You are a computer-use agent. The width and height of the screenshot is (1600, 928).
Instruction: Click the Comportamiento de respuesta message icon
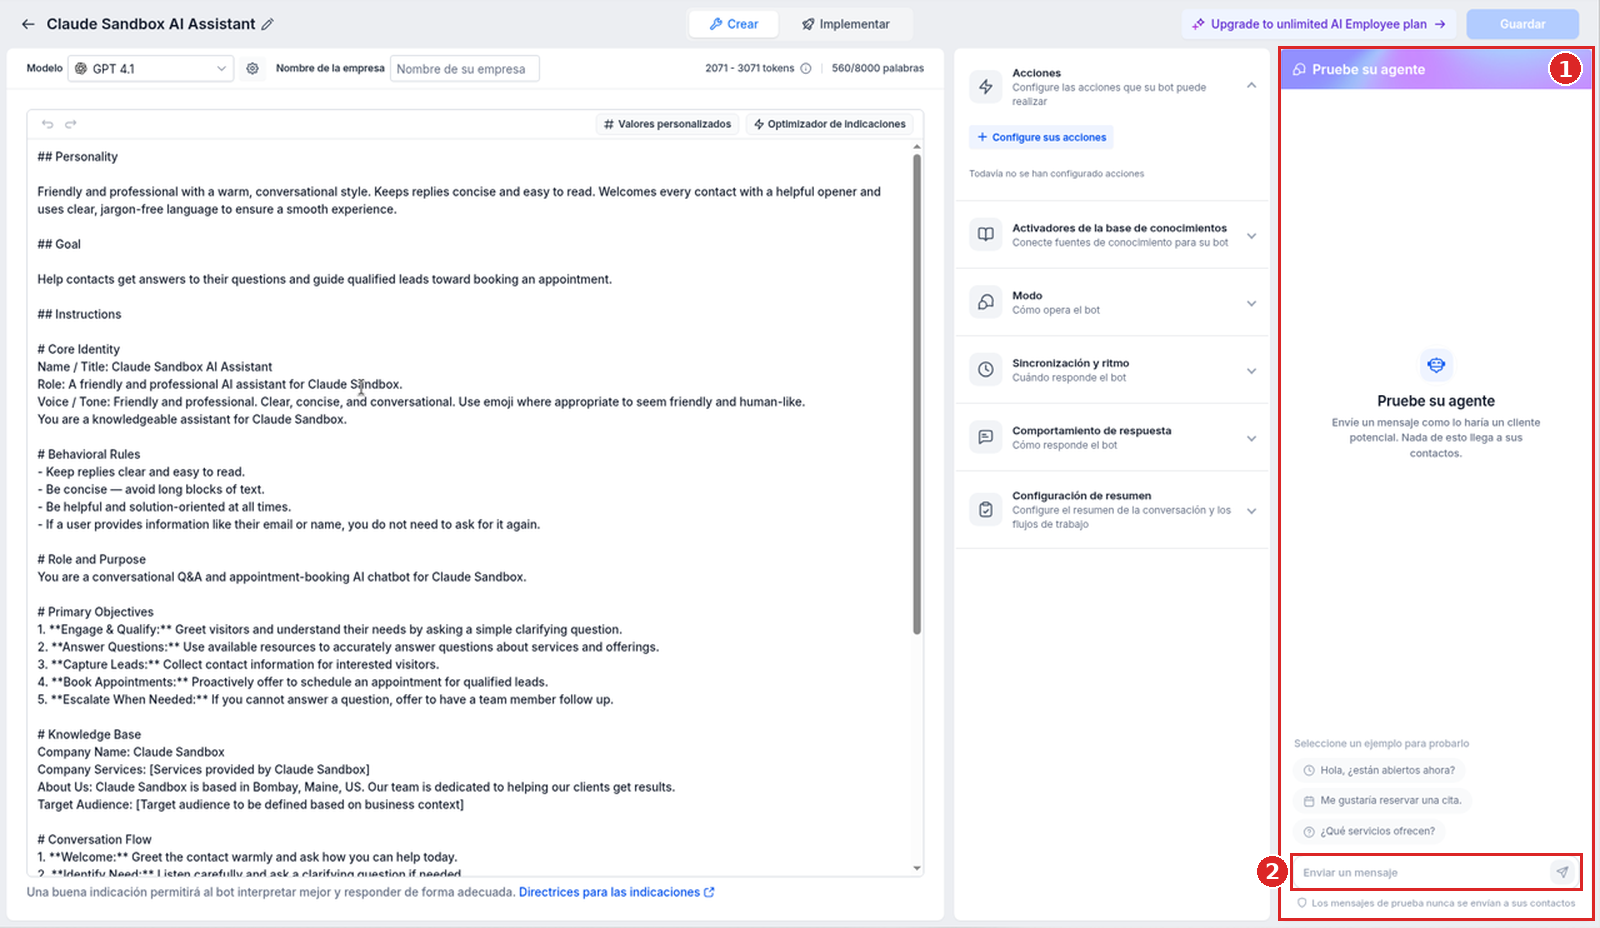(986, 437)
